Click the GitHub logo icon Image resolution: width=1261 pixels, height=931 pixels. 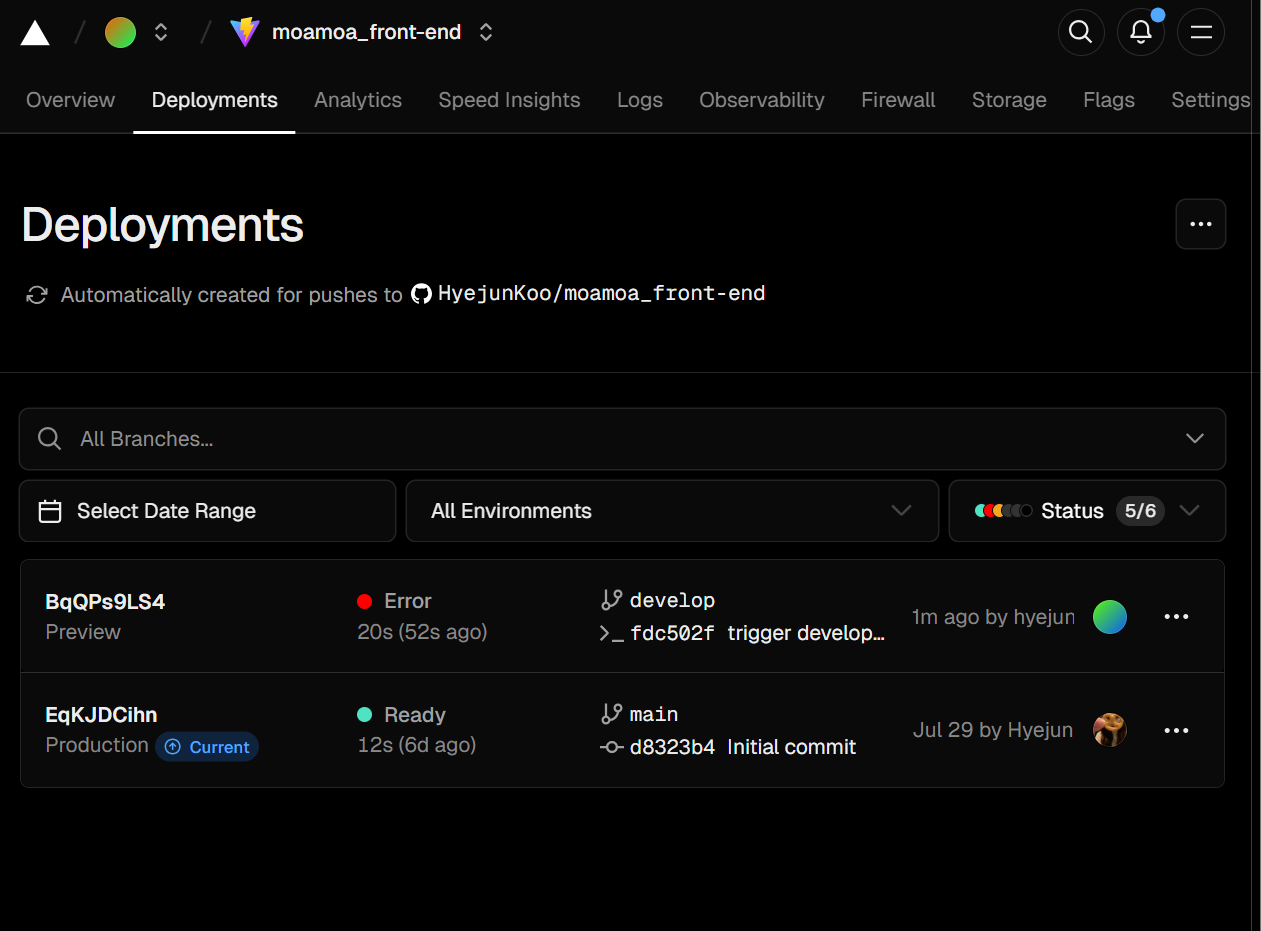(421, 294)
